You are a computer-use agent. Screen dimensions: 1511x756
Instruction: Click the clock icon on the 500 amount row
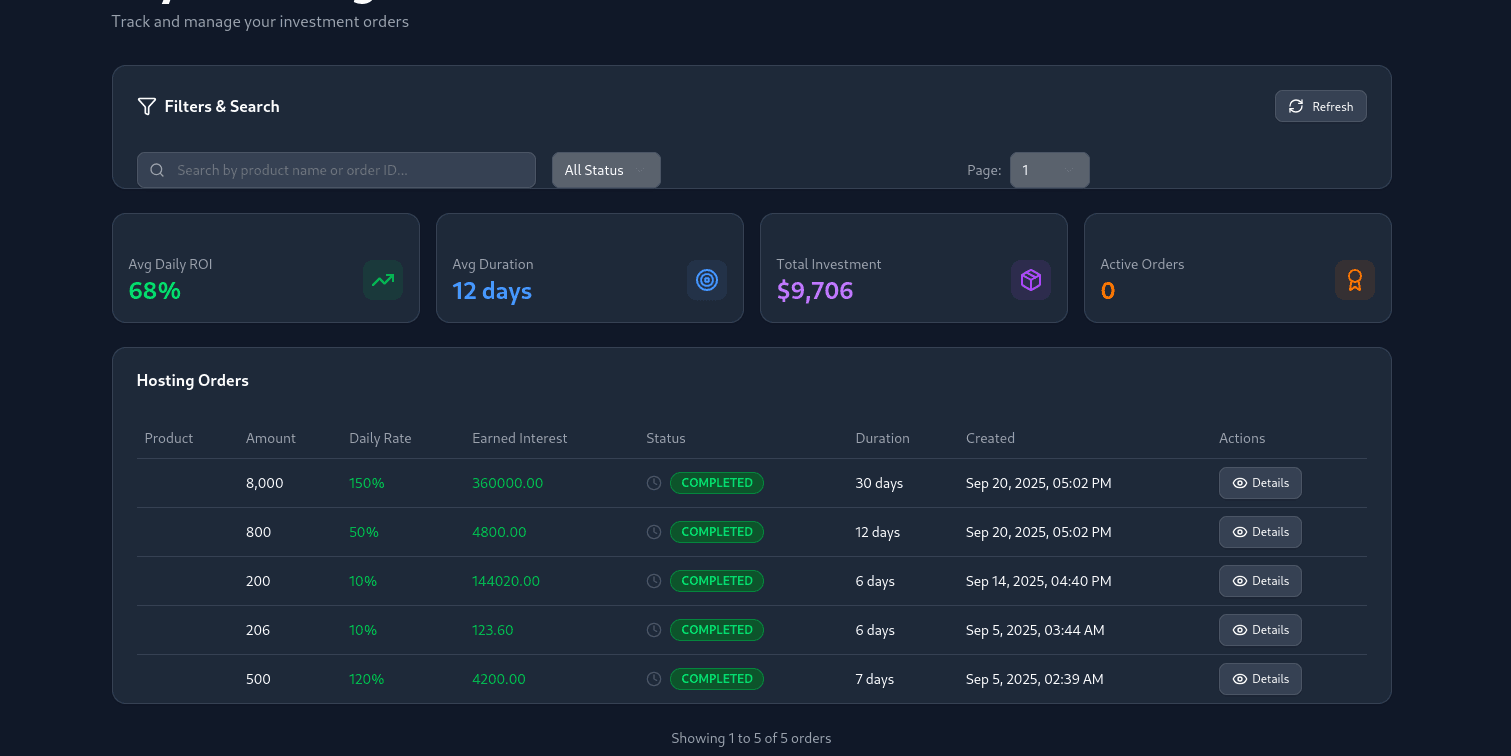pos(653,678)
